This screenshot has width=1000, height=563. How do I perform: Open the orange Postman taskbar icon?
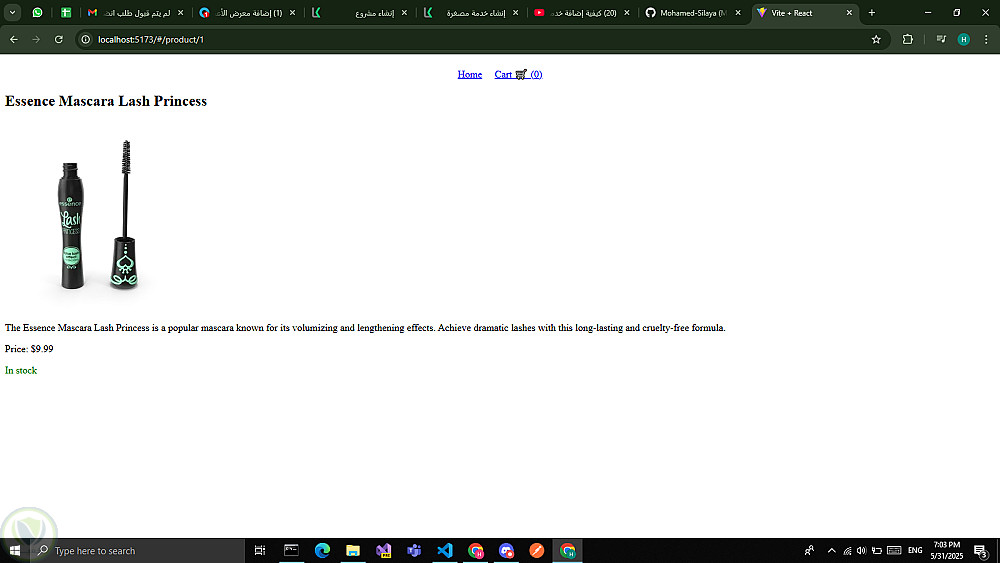click(x=537, y=550)
